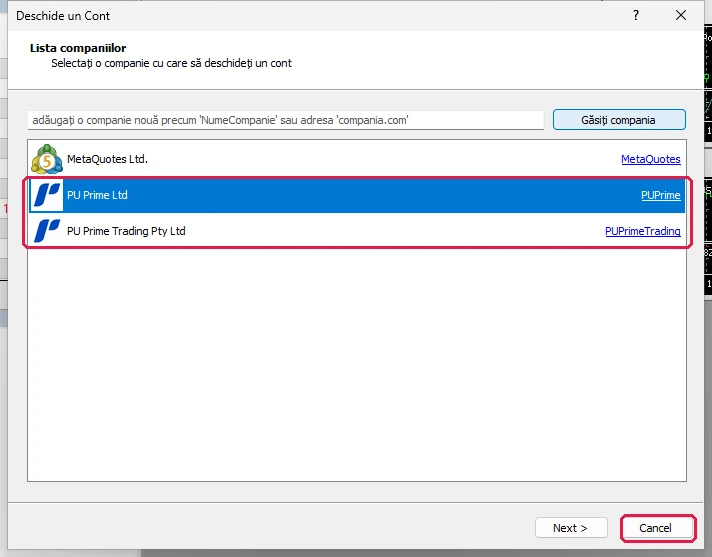Open the MetaQuotes link
Image resolution: width=712 pixels, height=557 pixels.
point(651,159)
